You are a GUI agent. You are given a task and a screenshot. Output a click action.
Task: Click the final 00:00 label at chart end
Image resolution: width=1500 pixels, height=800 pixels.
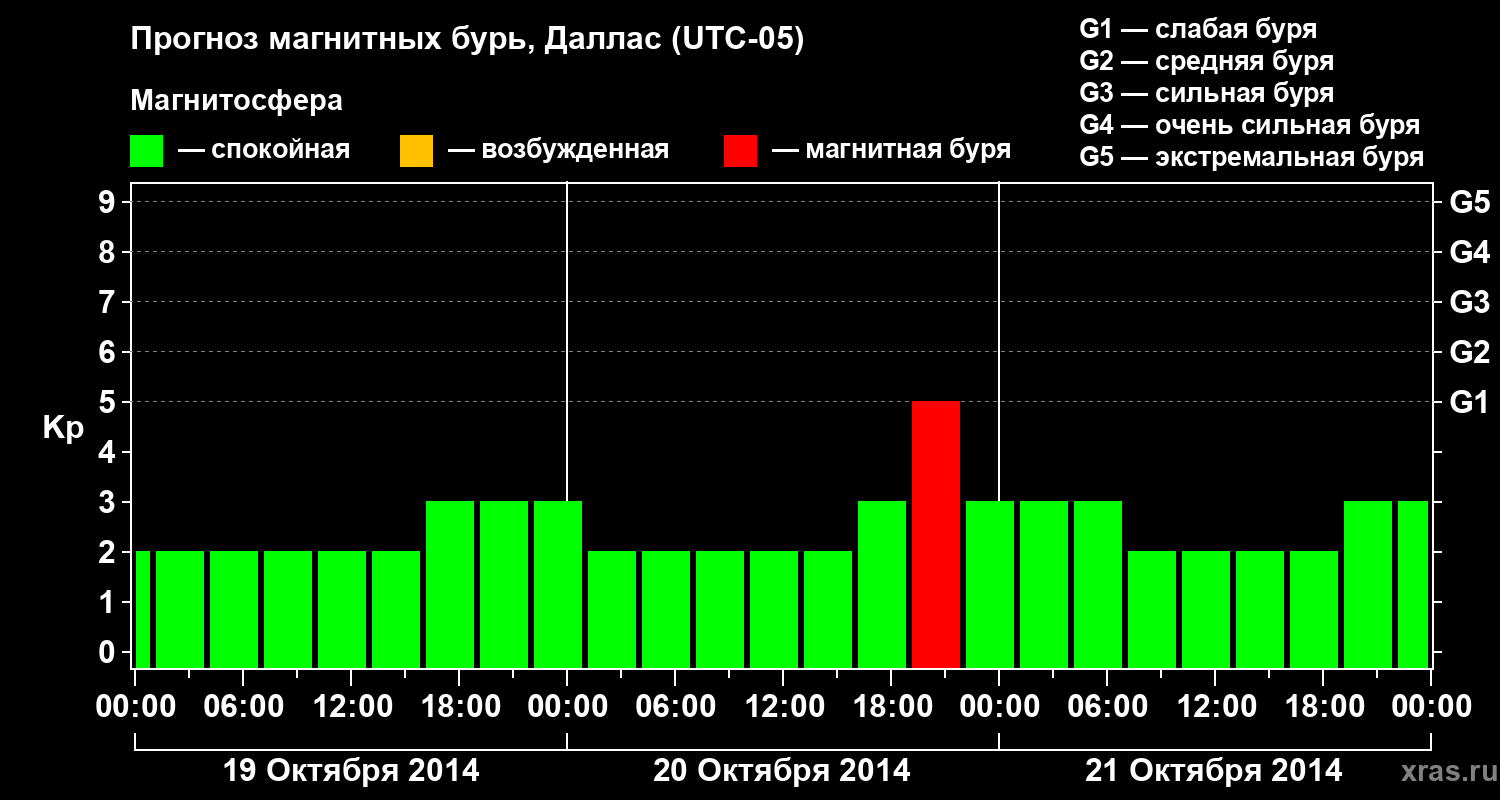pyautogui.click(x=1431, y=707)
